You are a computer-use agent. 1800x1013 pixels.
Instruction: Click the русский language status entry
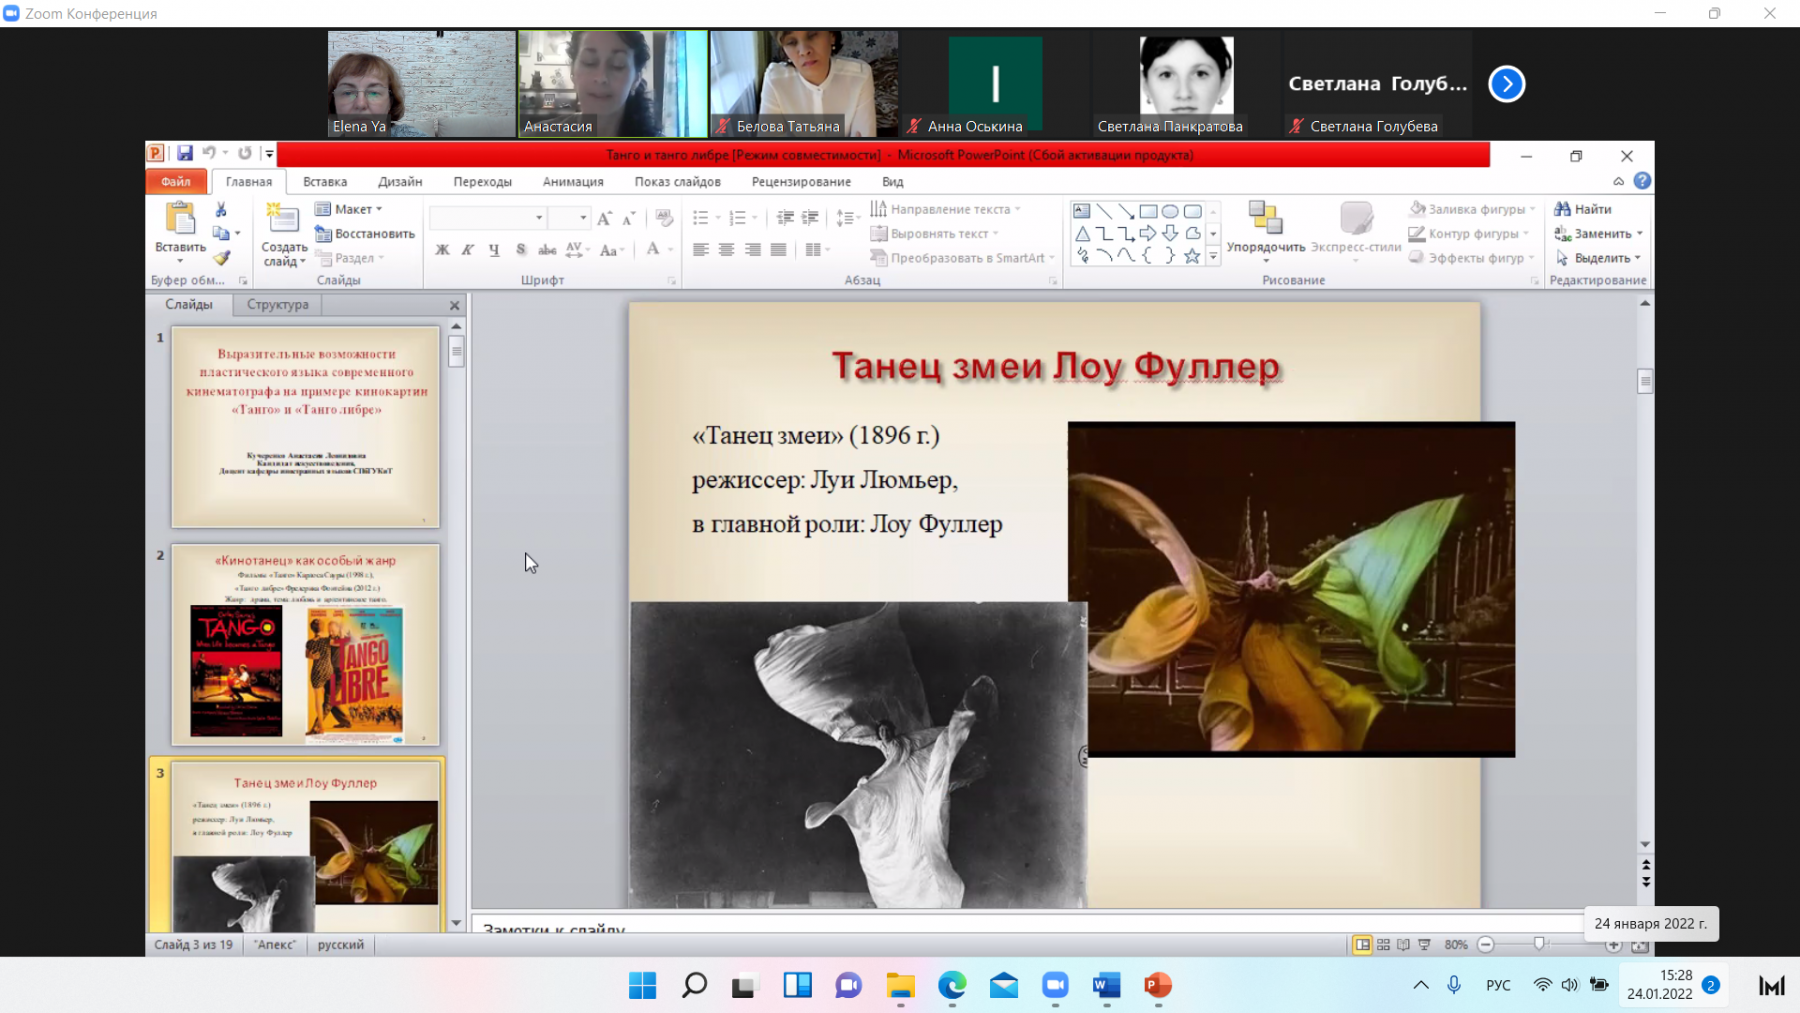pos(341,944)
